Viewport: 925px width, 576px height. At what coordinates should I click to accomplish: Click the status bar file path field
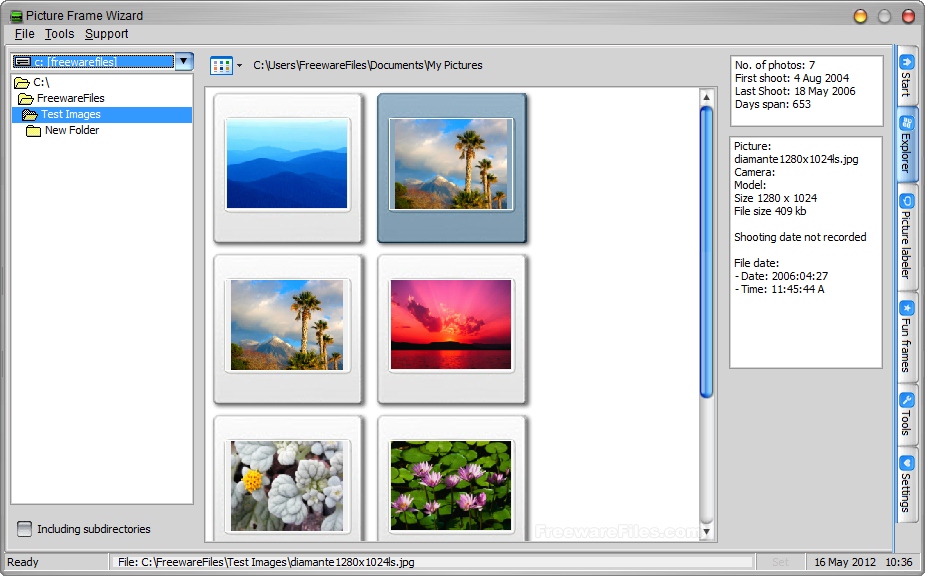[x=433, y=562]
